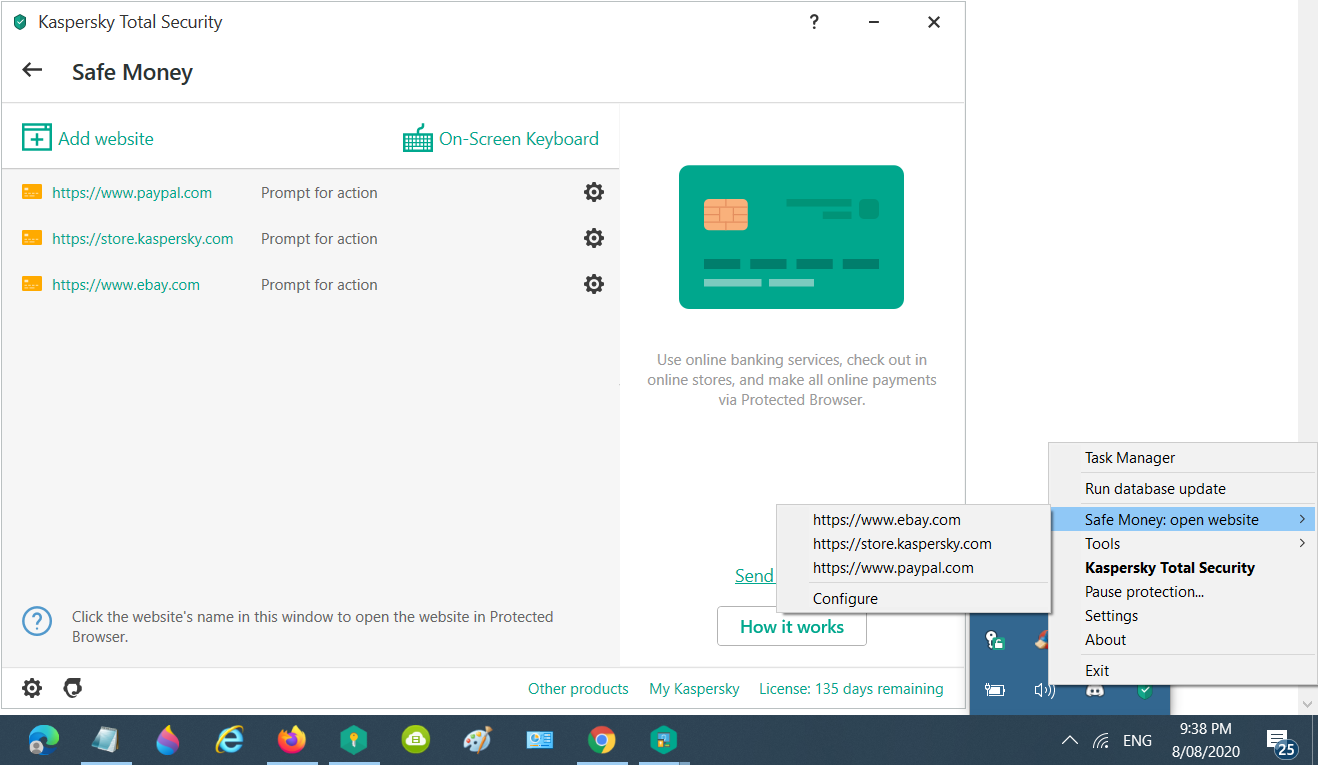The width and height of the screenshot is (1318, 765).
Task: Click the volume speaker tray icon
Action: click(1044, 690)
